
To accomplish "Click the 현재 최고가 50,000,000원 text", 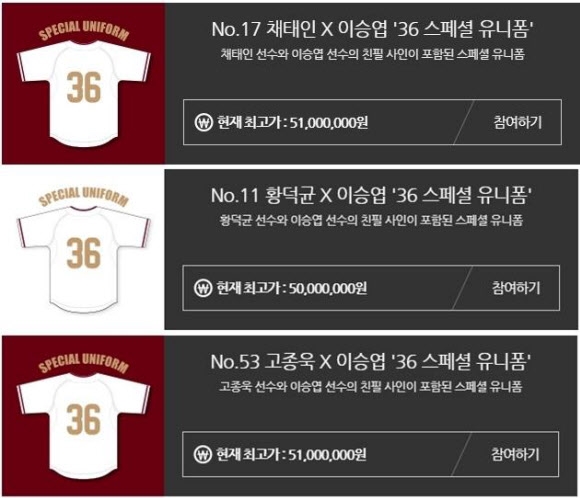I will click(291, 288).
